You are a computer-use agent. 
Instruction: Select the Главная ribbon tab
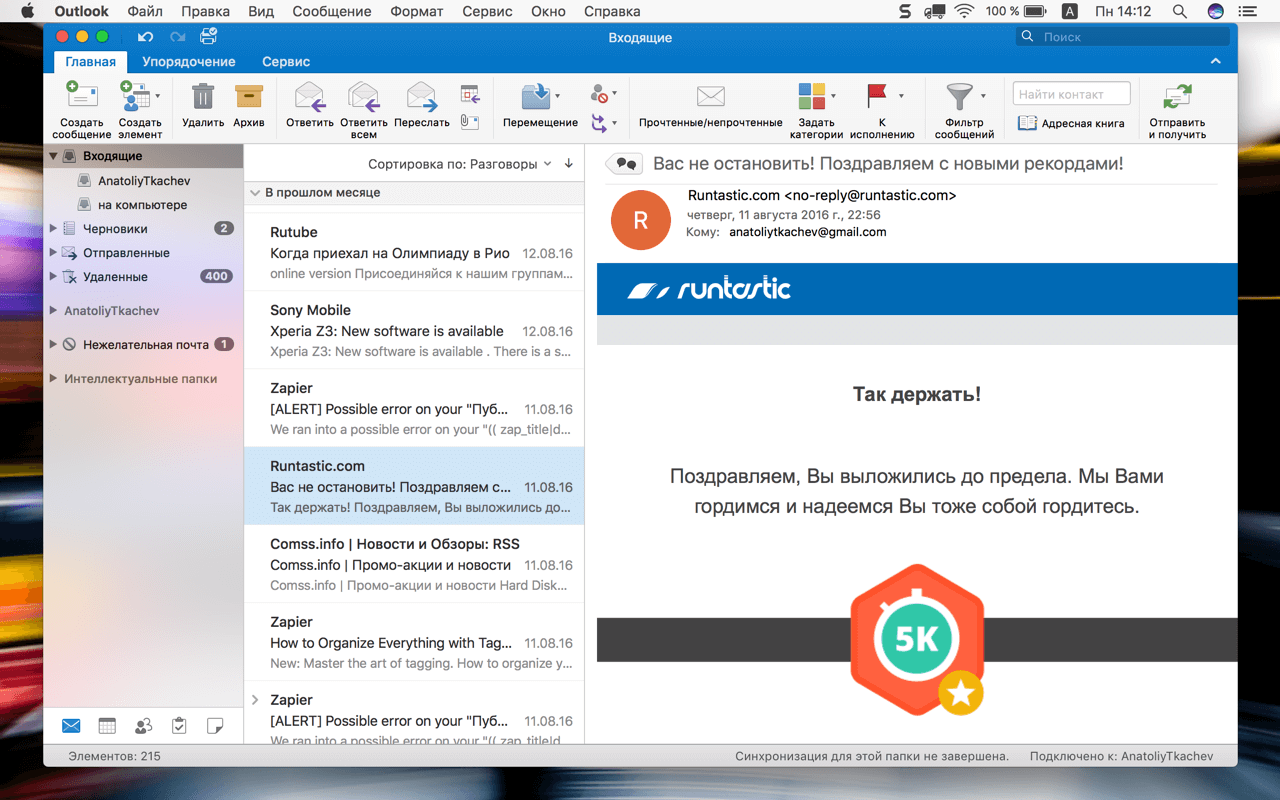[x=90, y=62]
